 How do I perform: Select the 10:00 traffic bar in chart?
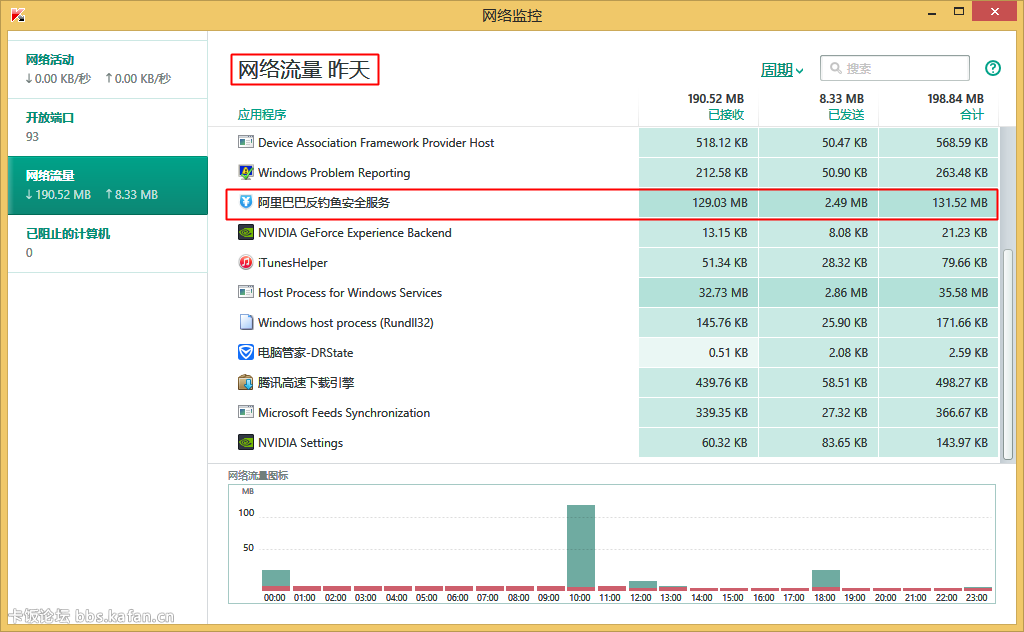(581, 547)
